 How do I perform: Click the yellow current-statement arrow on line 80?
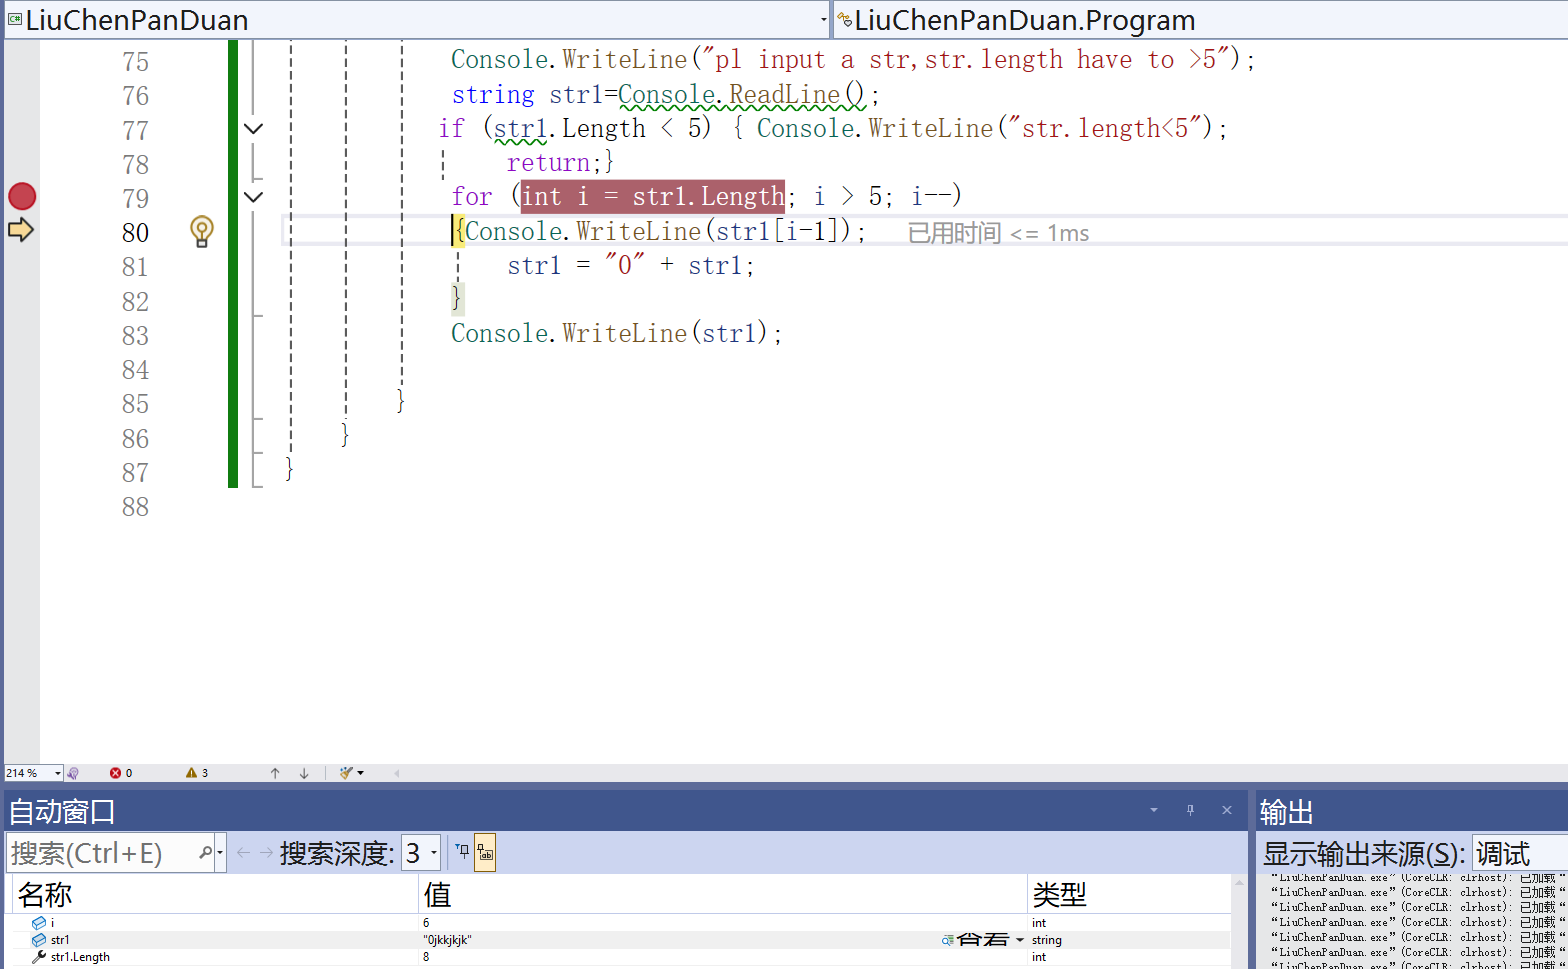(x=21, y=230)
